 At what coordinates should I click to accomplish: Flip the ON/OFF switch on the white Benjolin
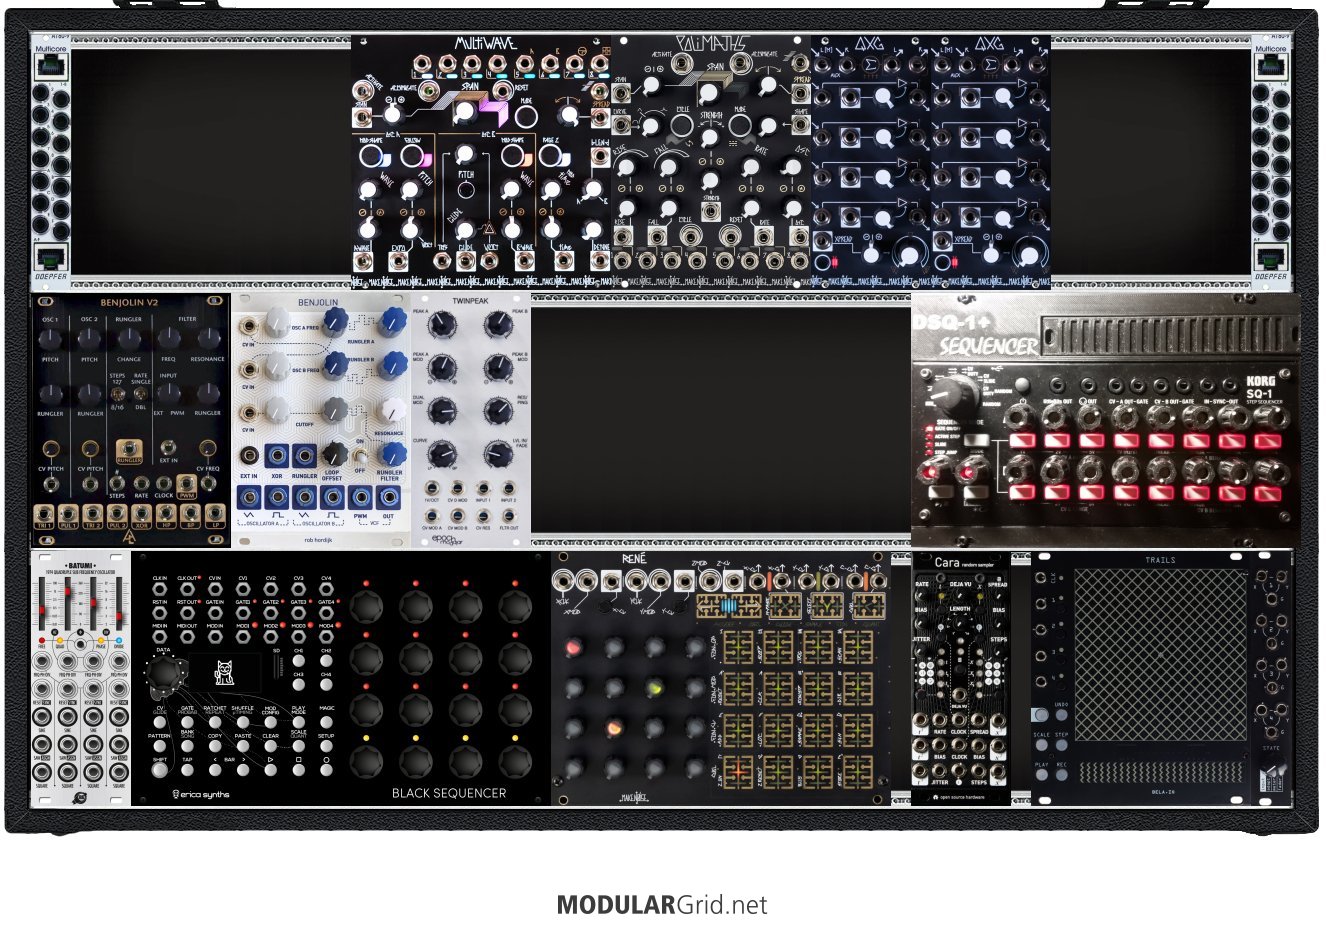point(361,455)
